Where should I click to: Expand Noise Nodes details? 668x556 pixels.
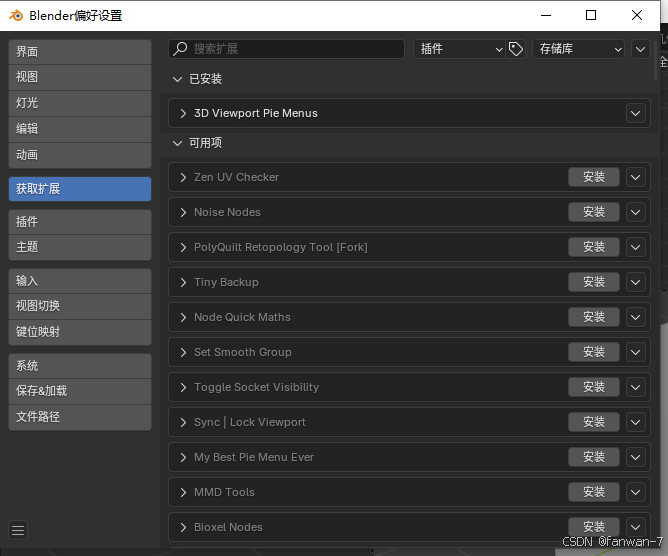tap(183, 212)
